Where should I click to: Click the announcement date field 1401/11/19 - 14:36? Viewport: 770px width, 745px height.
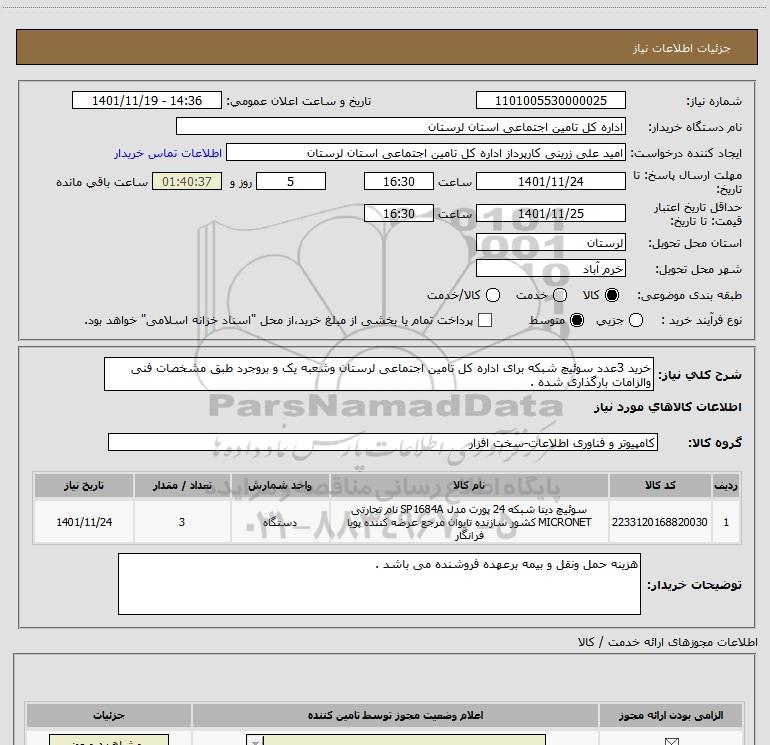[x=147, y=101]
